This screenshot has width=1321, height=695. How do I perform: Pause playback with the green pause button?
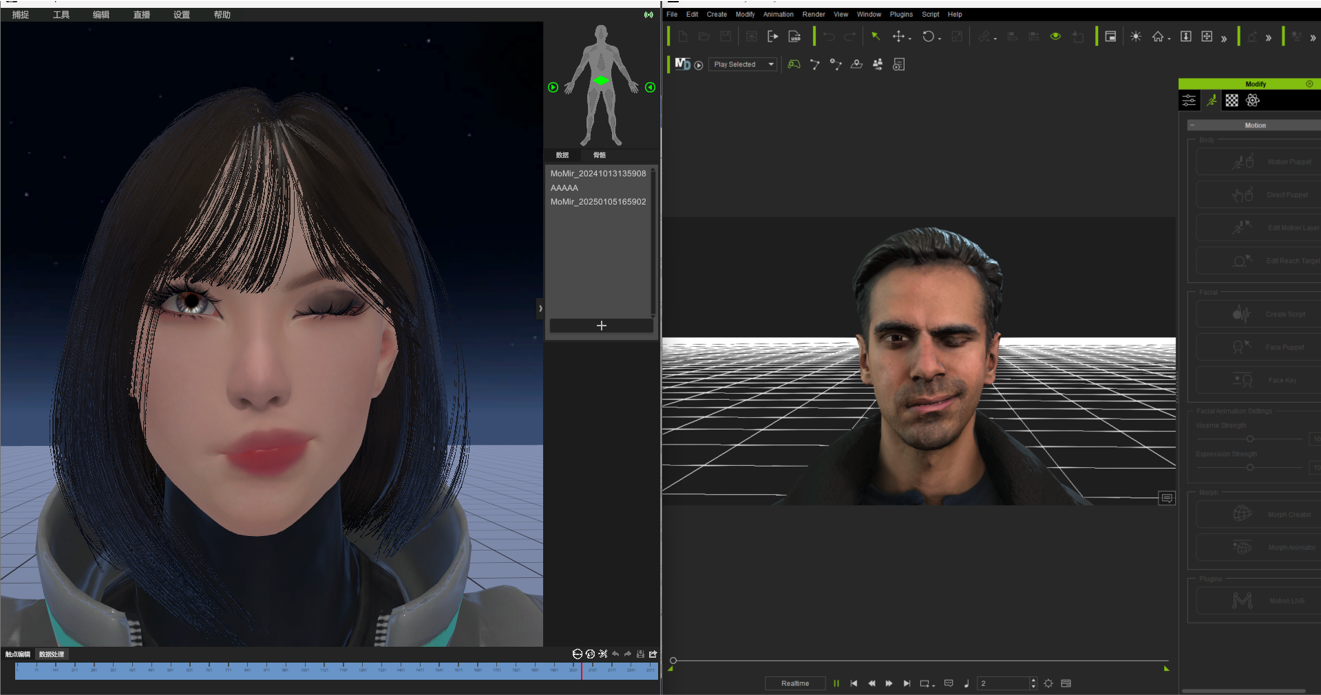pyautogui.click(x=836, y=684)
